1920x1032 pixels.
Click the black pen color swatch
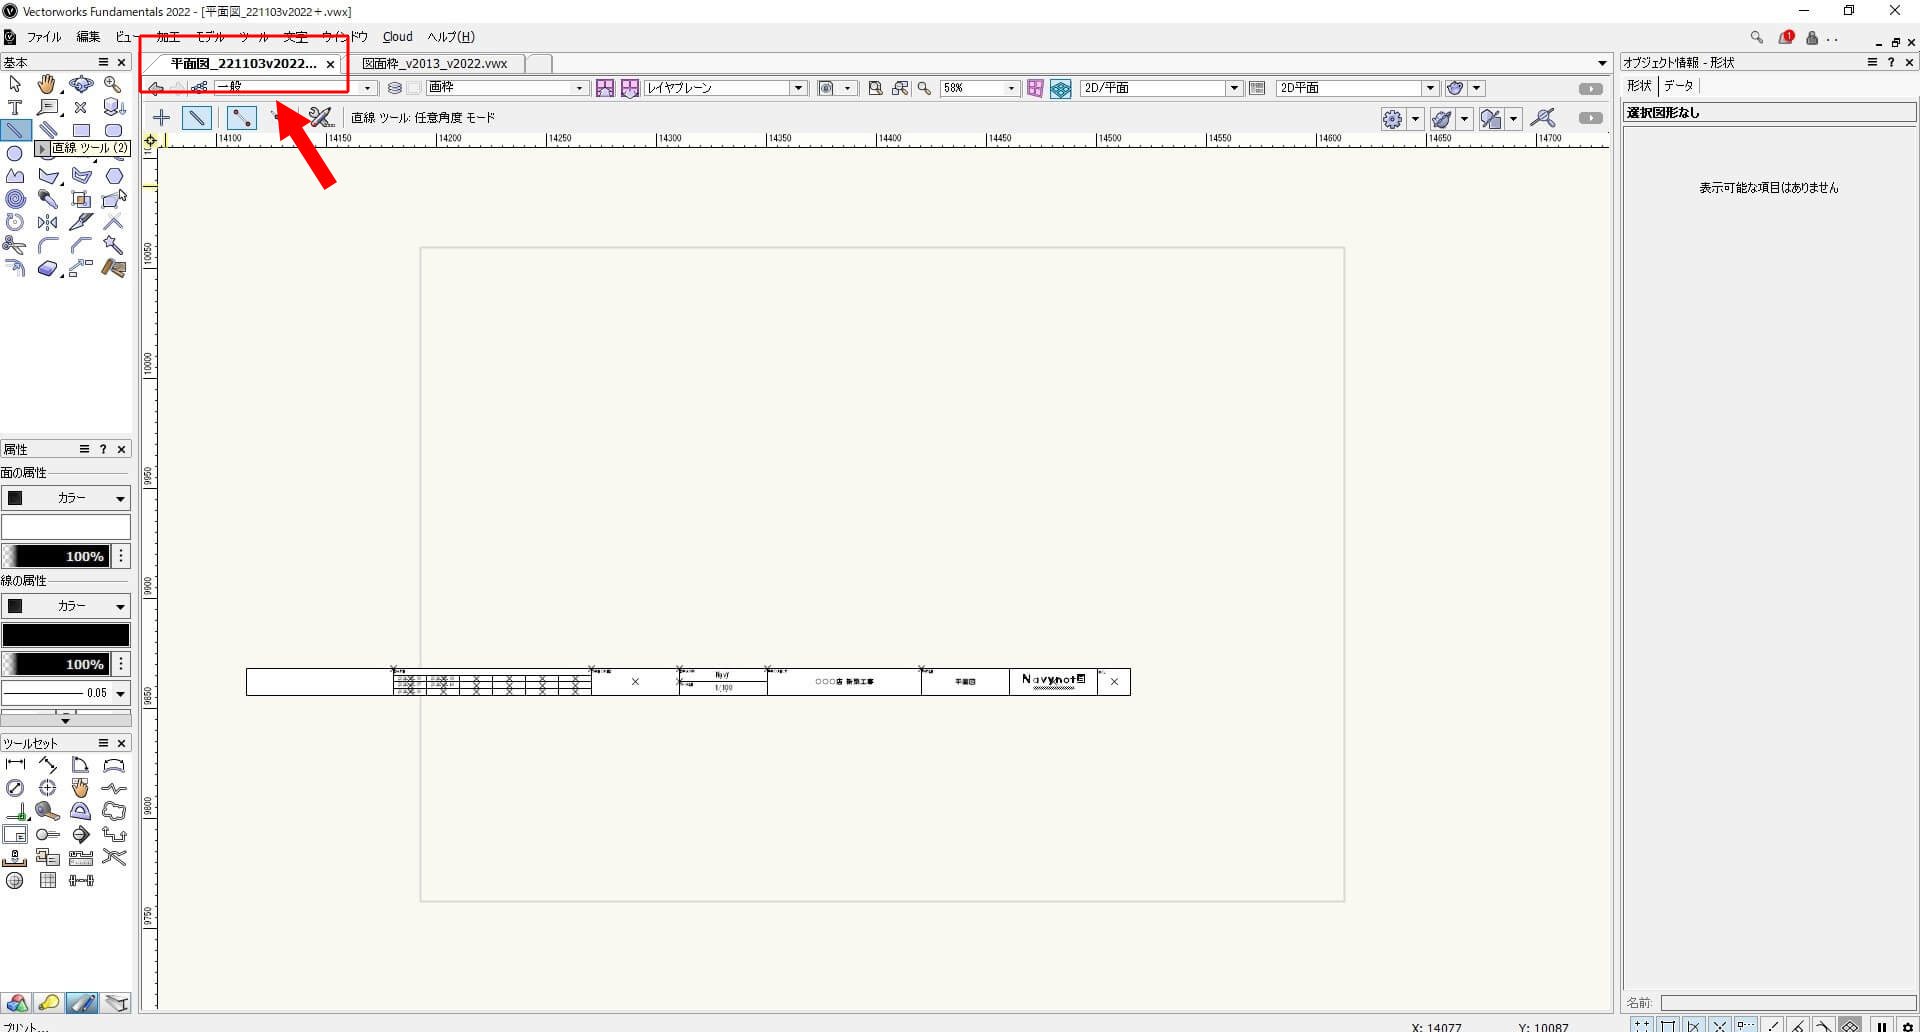coord(66,635)
